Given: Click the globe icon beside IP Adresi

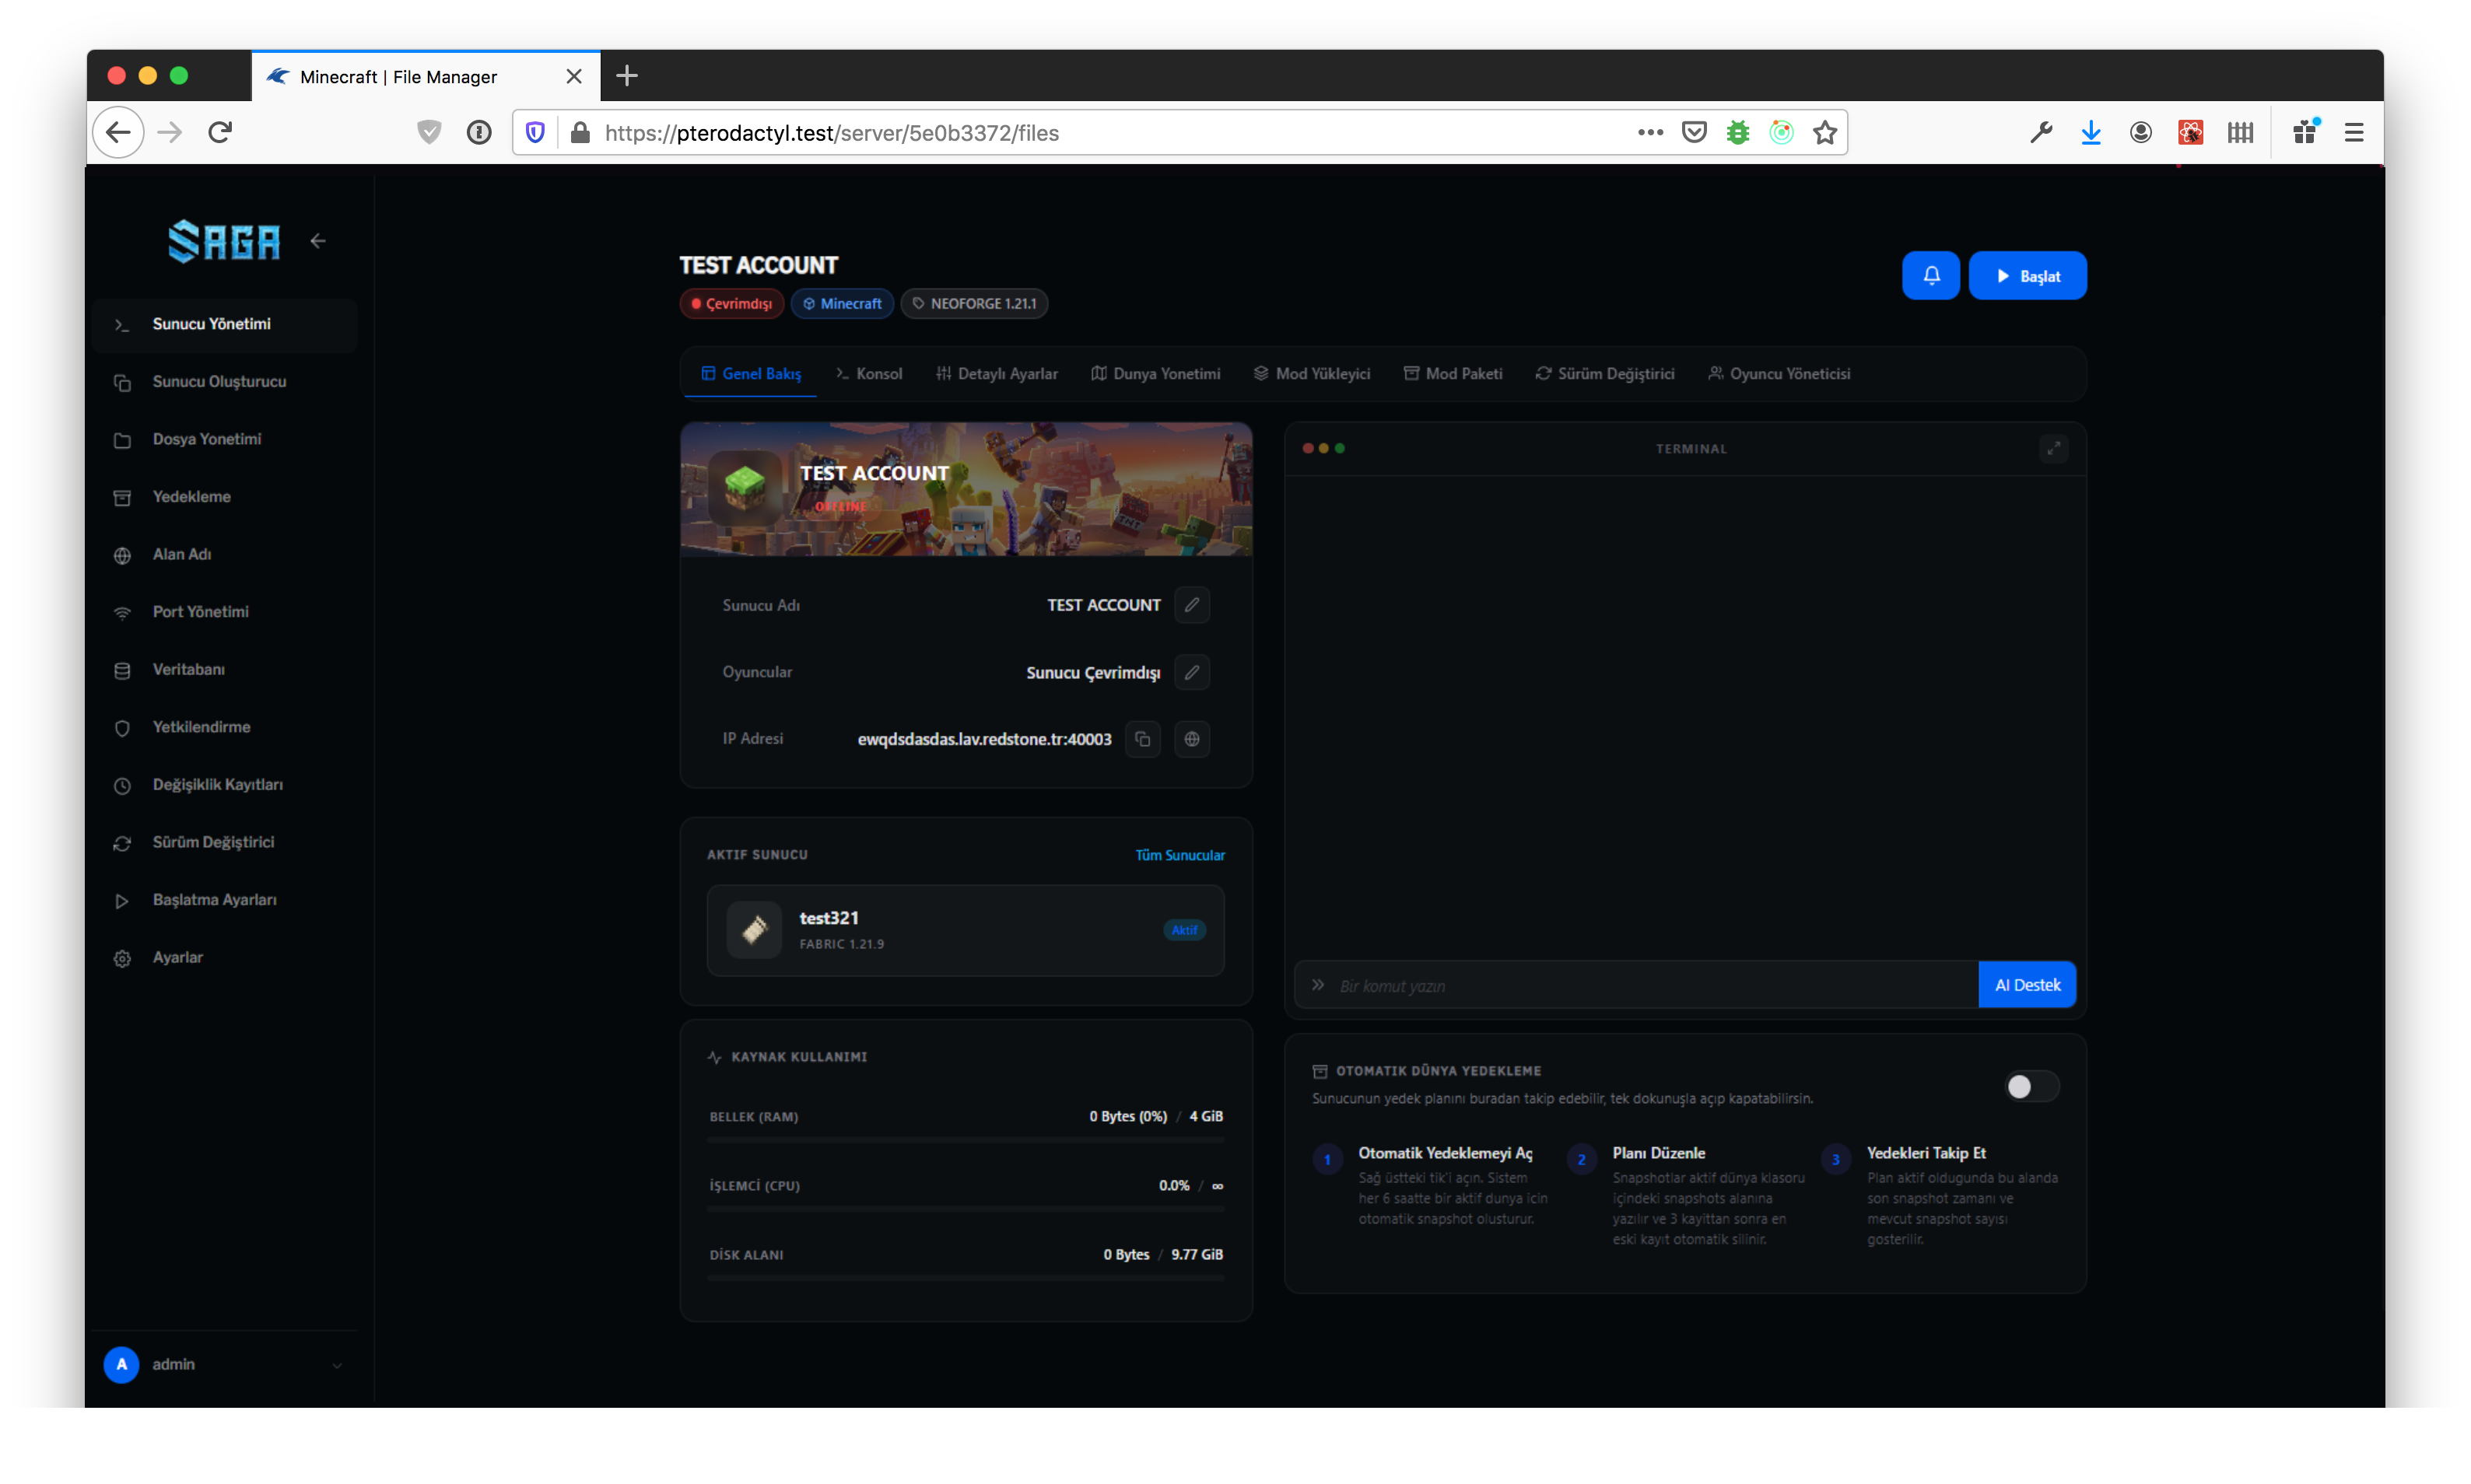Looking at the screenshot, I should [1191, 739].
